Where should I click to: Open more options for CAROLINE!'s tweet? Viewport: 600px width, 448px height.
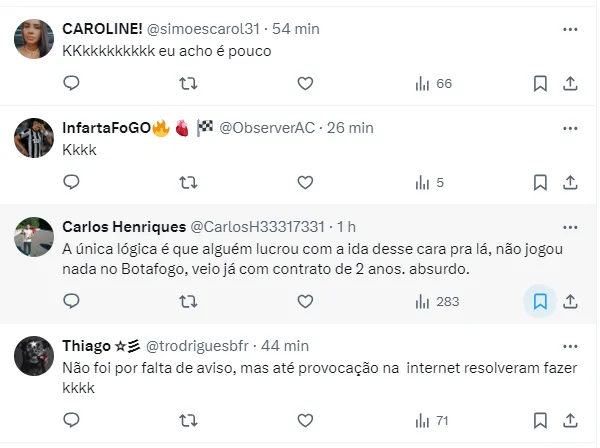570,29
